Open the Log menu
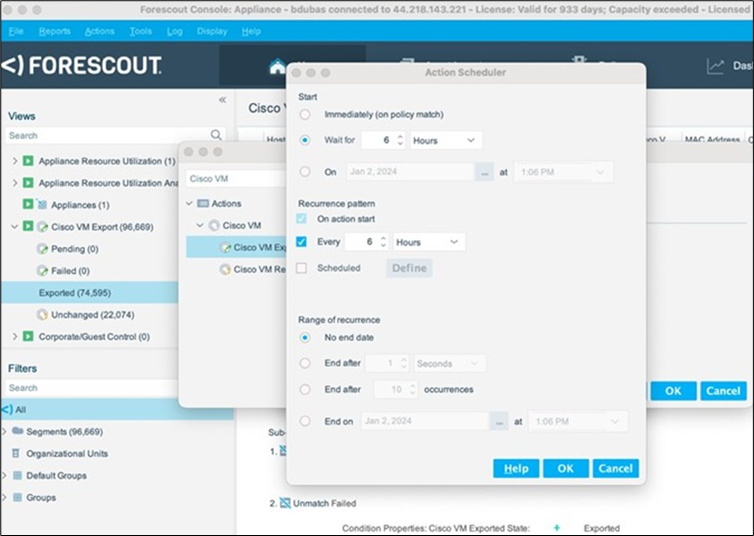 point(175,31)
